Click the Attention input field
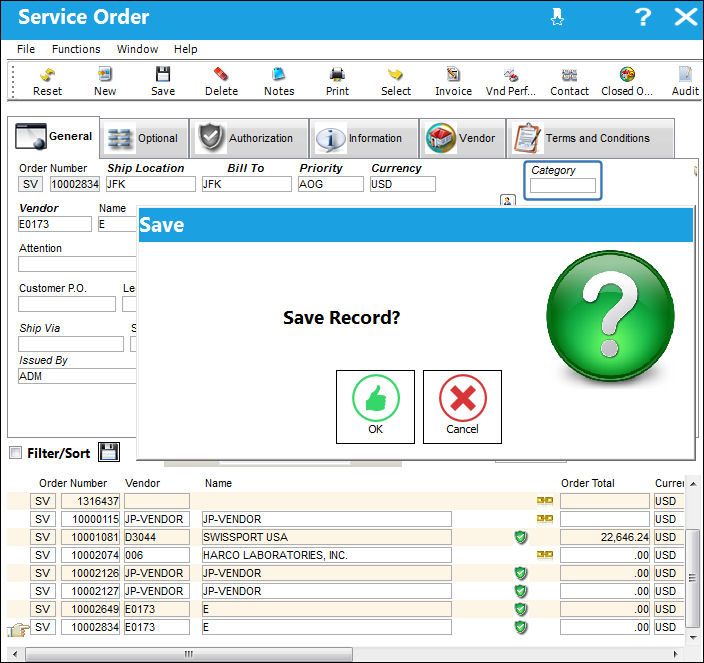The width and height of the screenshot is (704, 663). [x=77, y=264]
